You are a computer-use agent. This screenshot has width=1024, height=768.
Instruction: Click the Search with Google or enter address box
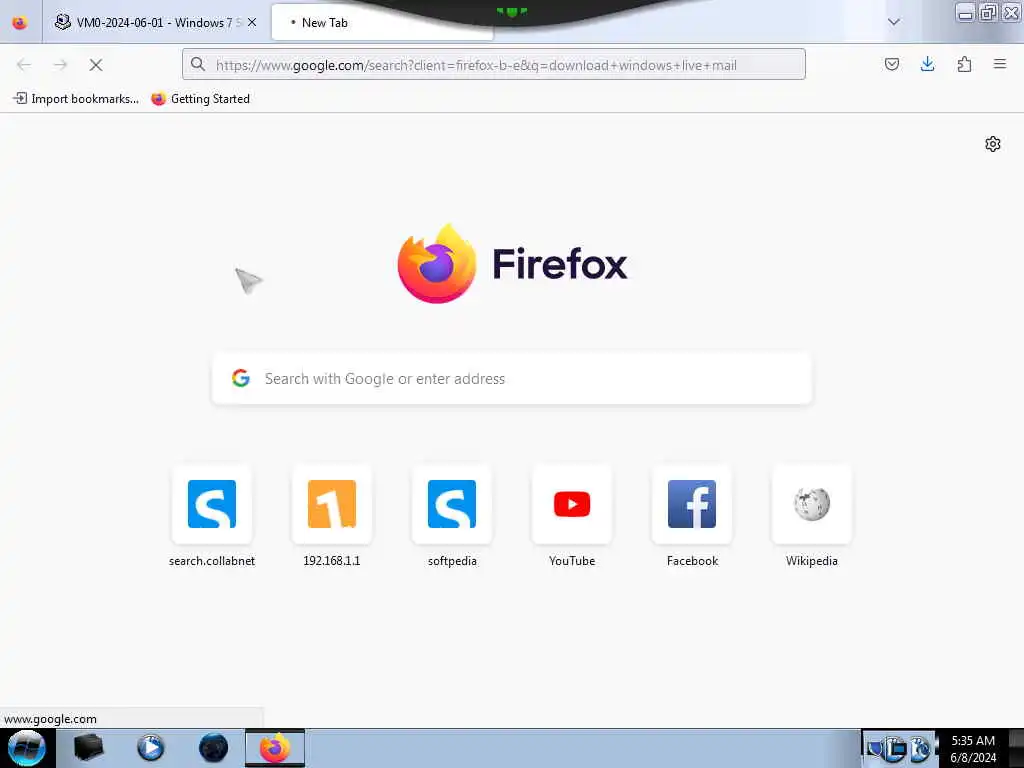pyautogui.click(x=512, y=379)
